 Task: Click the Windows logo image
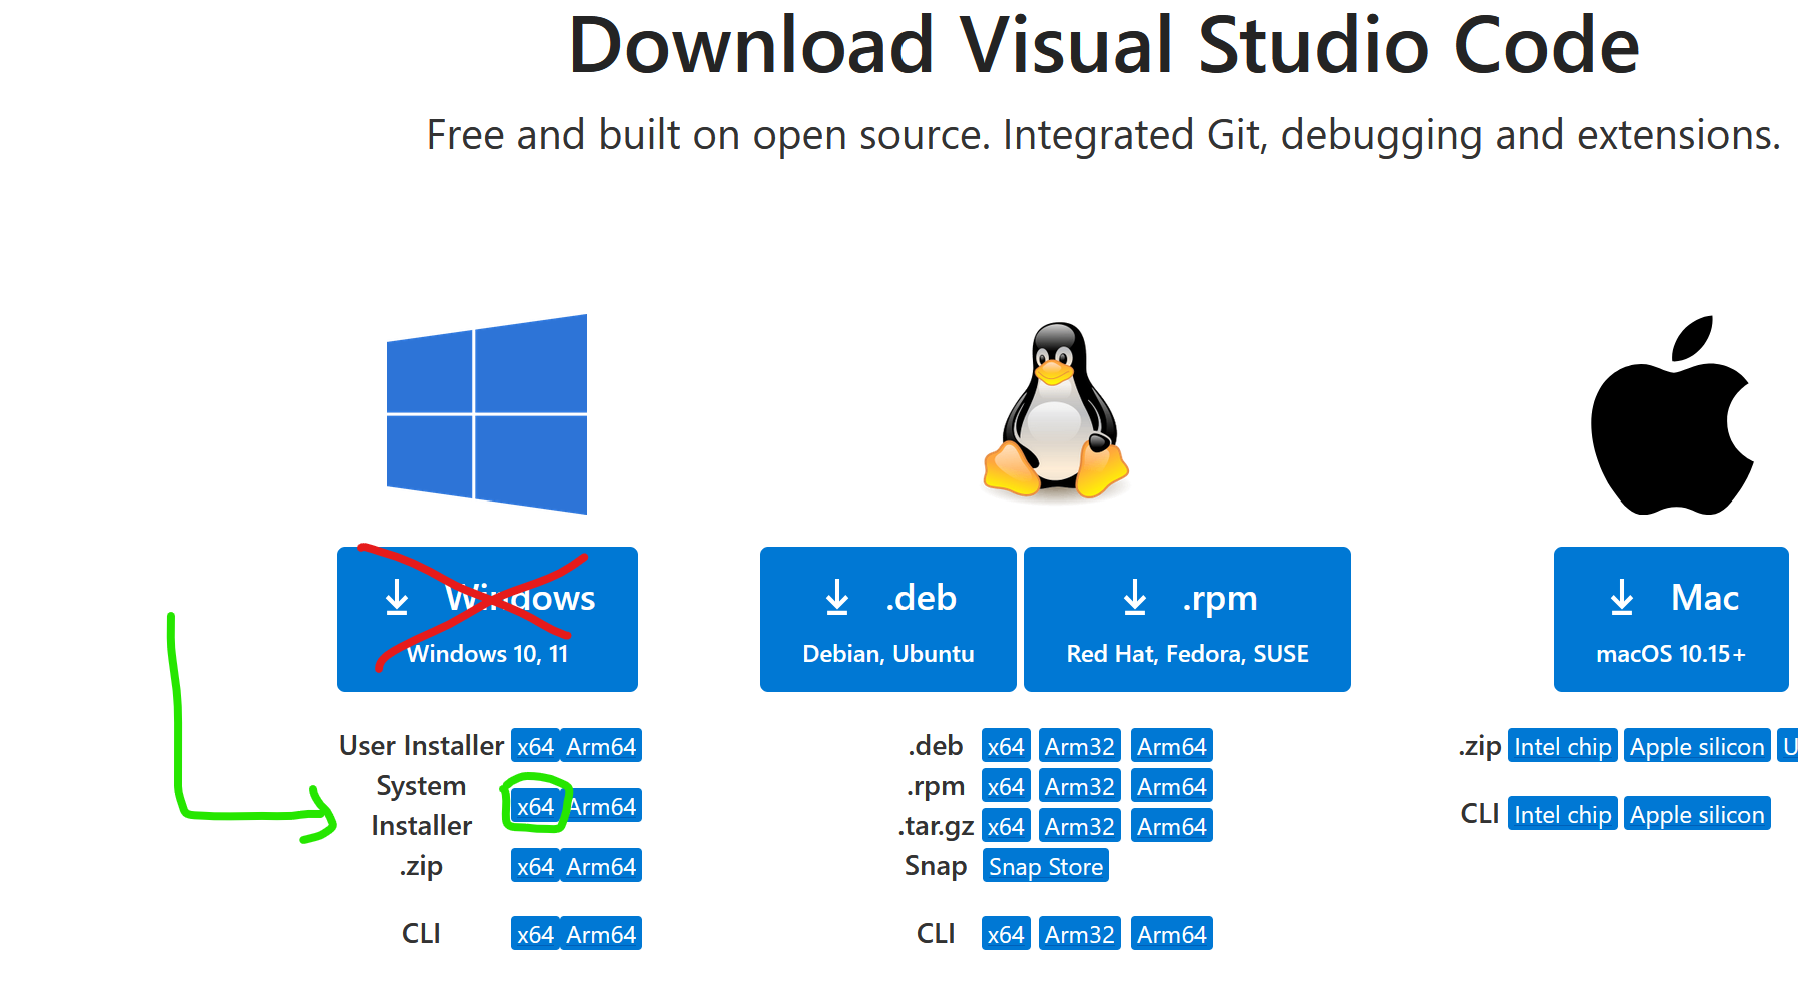487,414
